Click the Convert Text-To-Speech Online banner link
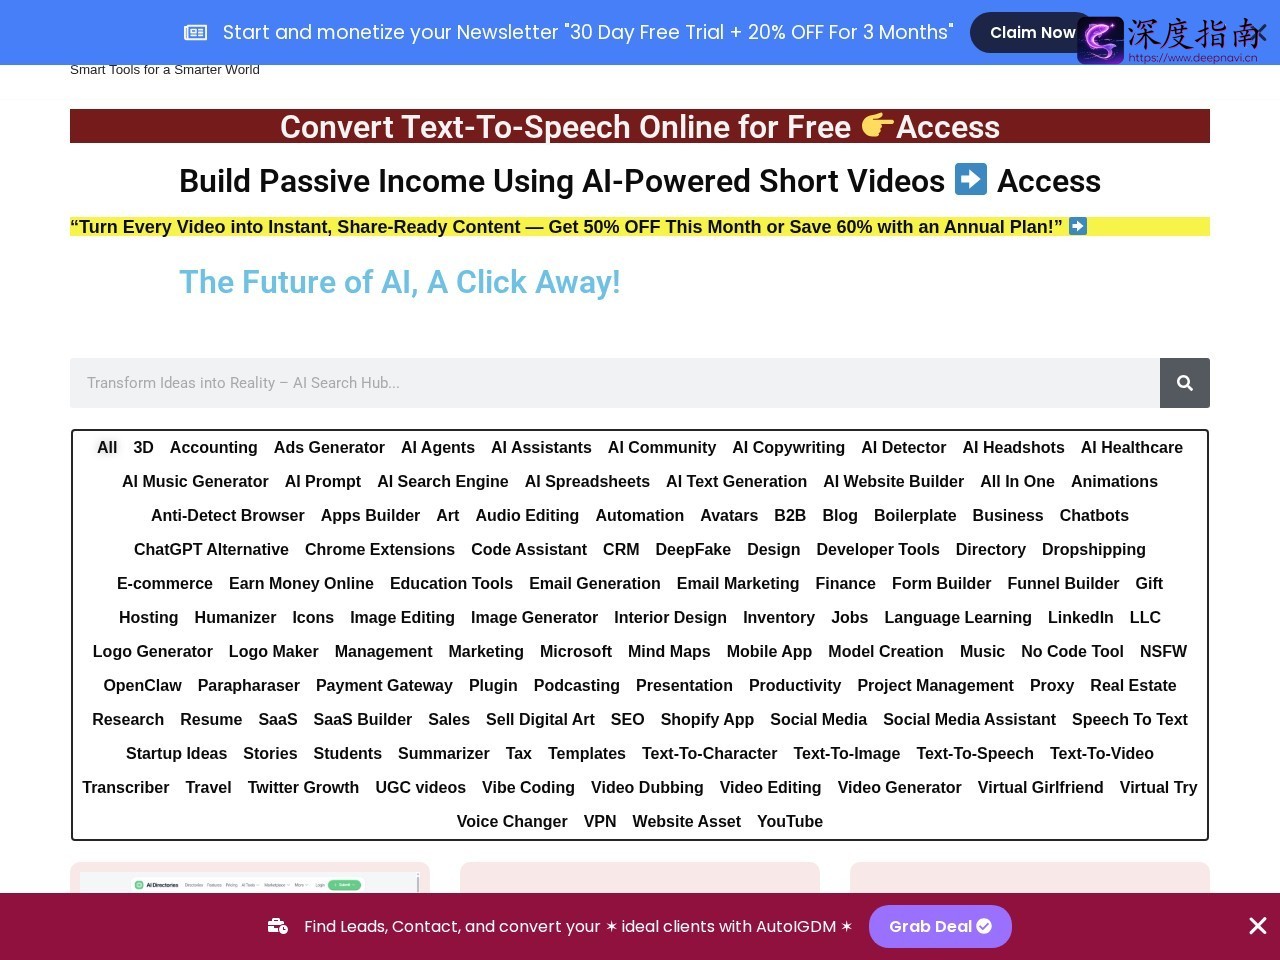This screenshot has height=960, width=1280. [x=640, y=127]
